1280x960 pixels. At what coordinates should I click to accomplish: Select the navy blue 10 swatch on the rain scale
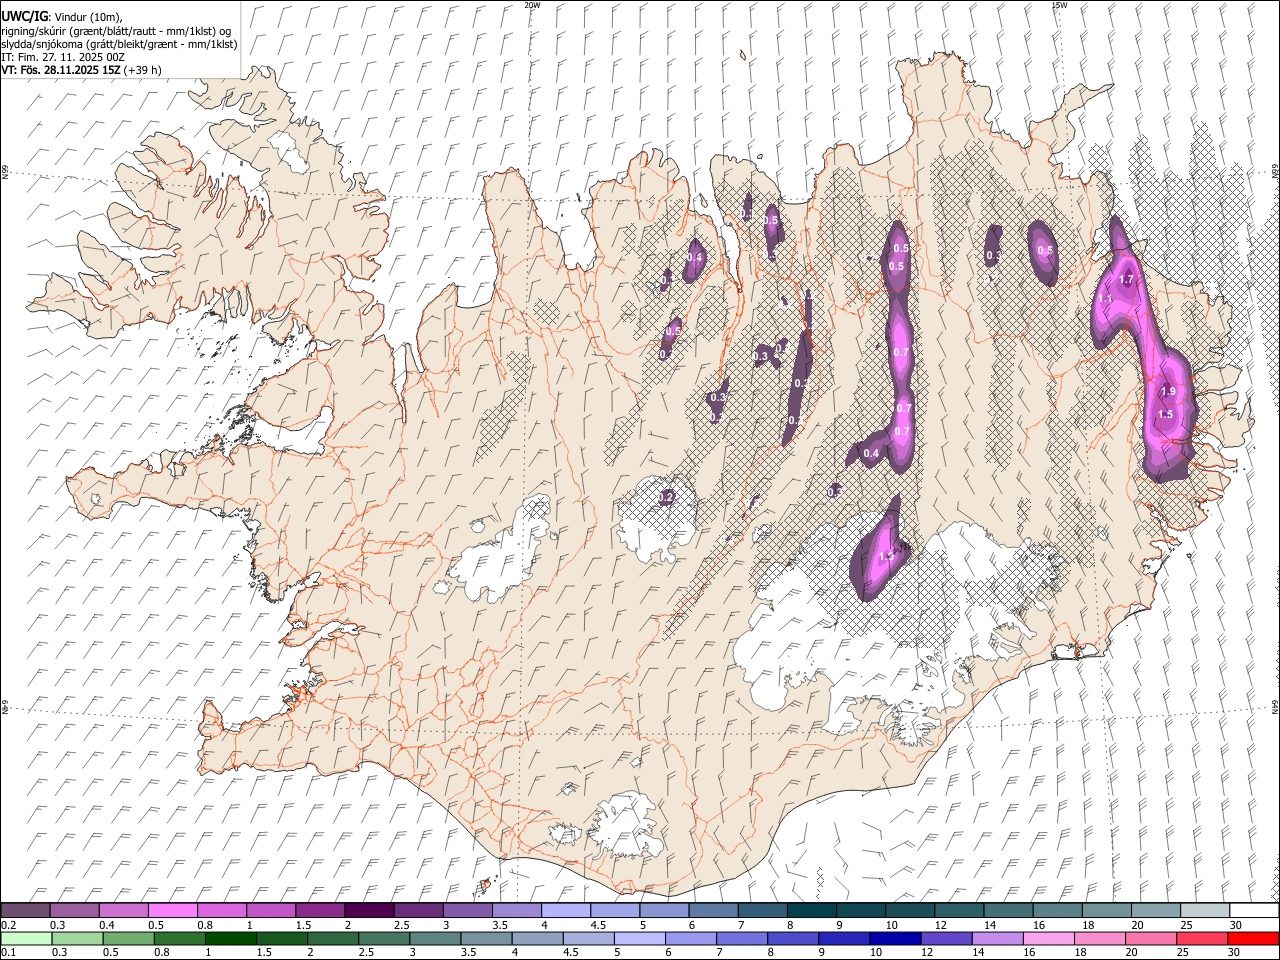(894, 939)
